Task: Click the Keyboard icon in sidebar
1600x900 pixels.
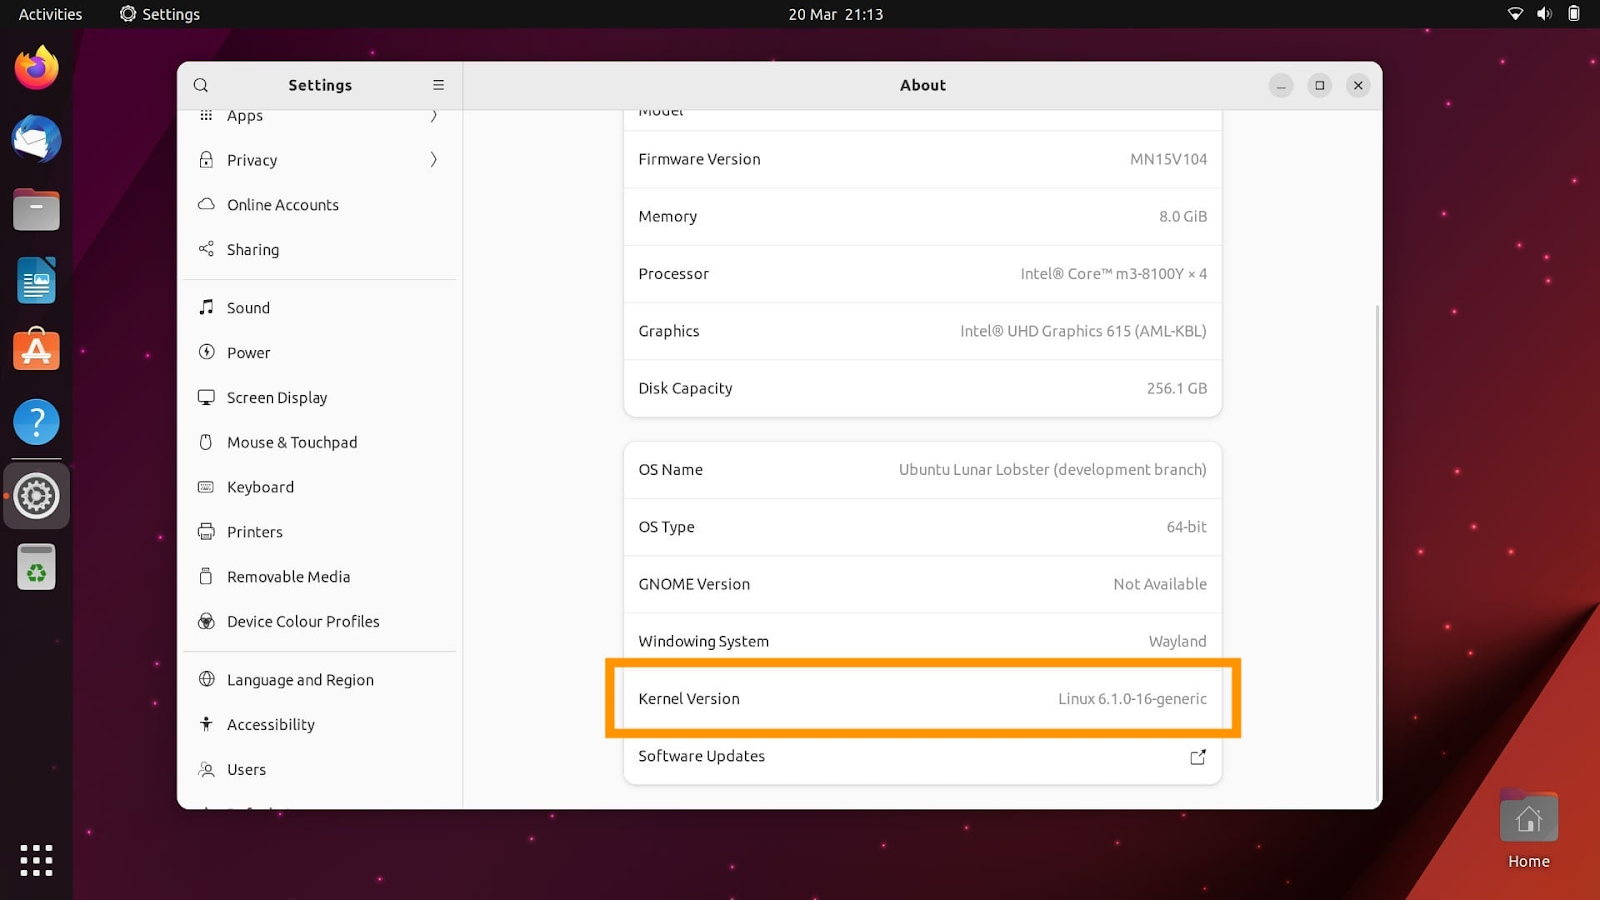Action: click(206, 487)
